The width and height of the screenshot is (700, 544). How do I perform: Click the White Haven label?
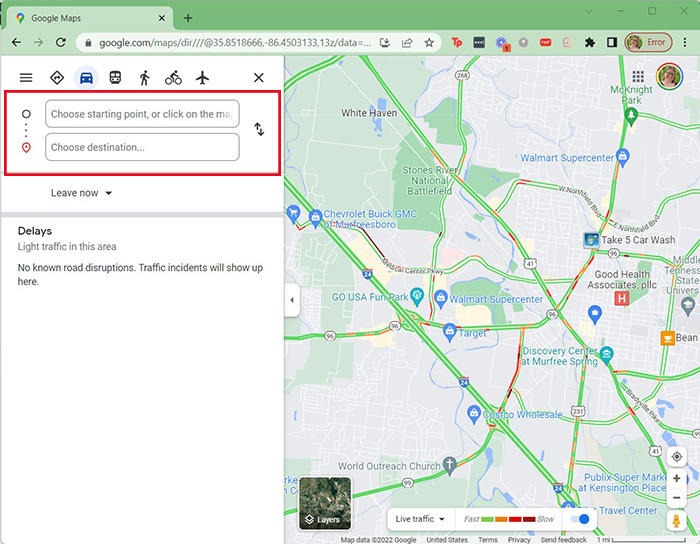tap(369, 113)
